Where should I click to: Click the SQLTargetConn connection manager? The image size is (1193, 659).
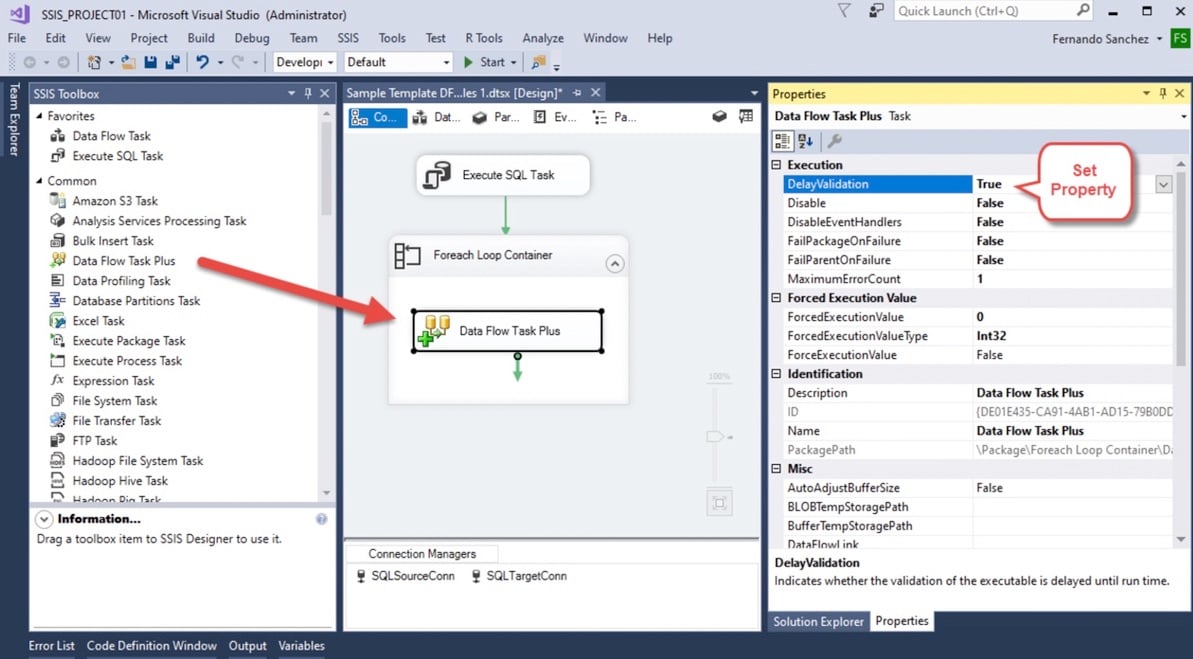519,576
